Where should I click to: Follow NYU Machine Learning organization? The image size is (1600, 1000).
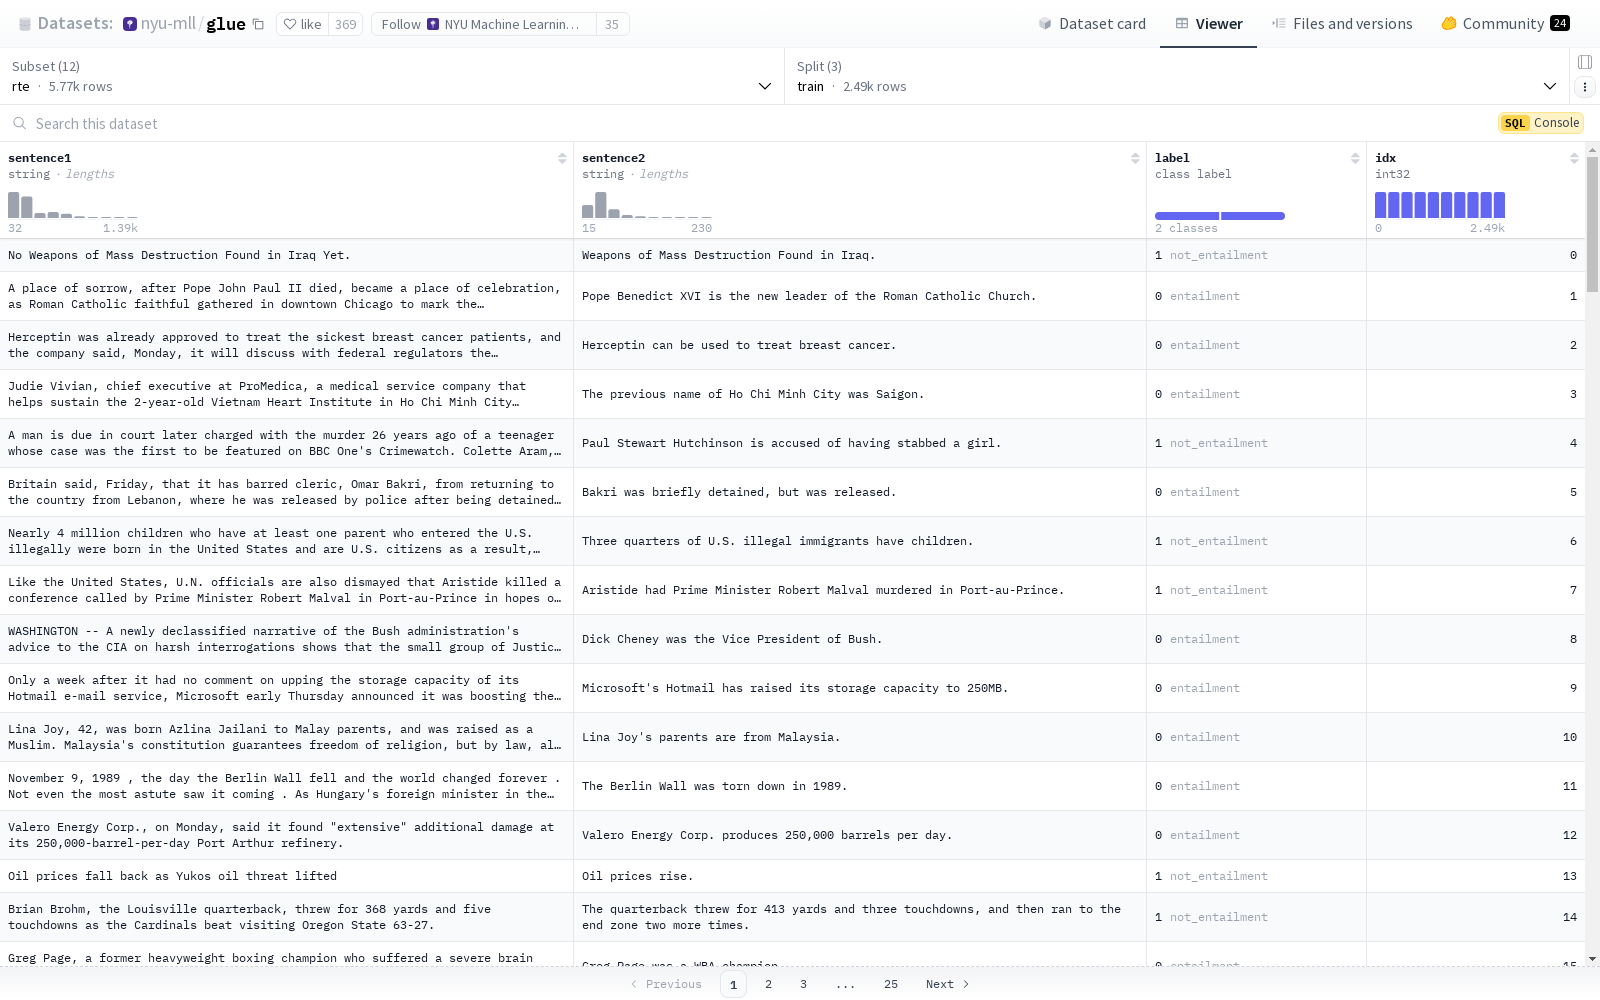pyautogui.click(x=484, y=24)
